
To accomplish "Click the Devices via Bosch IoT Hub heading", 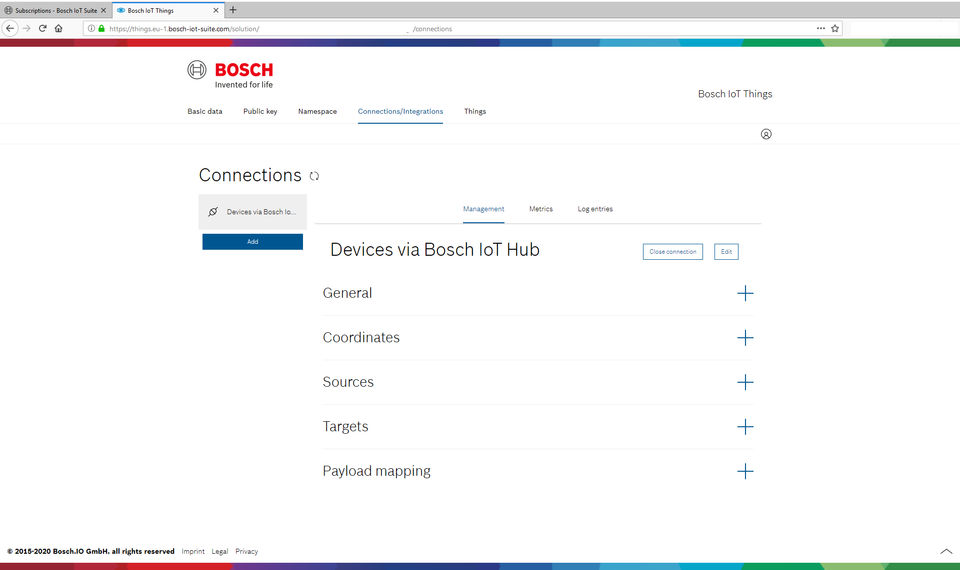I will (435, 250).
